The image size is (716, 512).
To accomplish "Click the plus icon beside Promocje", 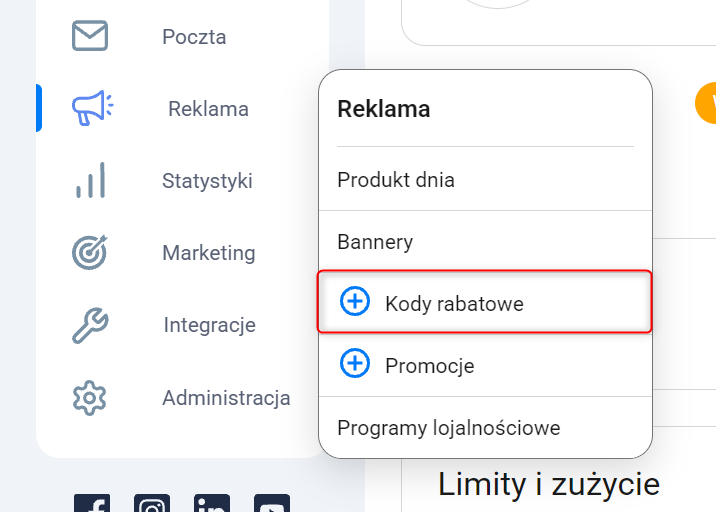I will (355, 364).
